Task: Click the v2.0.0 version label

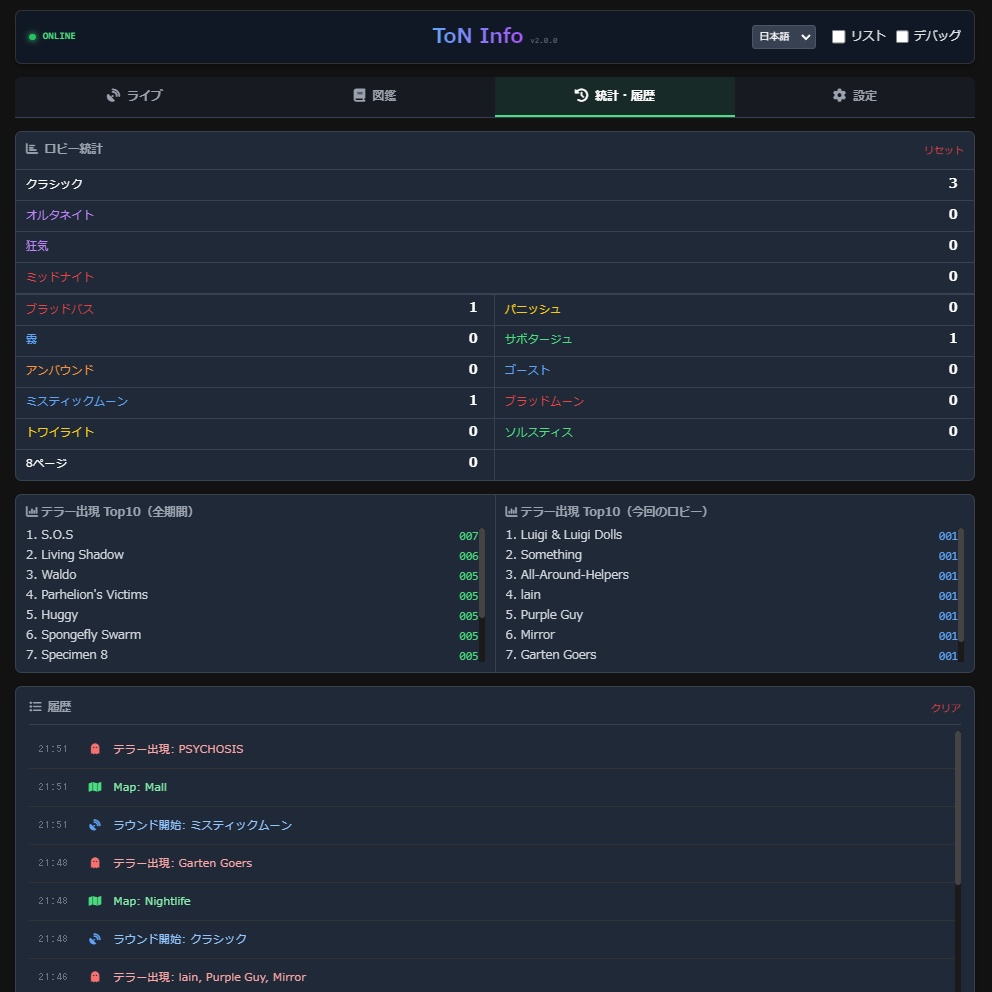Action: pos(543,40)
